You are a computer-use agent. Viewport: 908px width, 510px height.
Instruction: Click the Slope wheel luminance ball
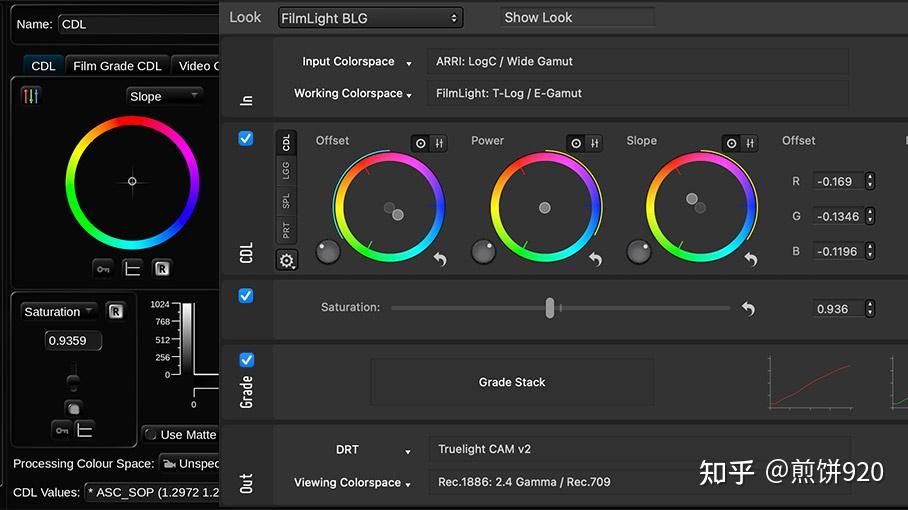[x=639, y=252]
